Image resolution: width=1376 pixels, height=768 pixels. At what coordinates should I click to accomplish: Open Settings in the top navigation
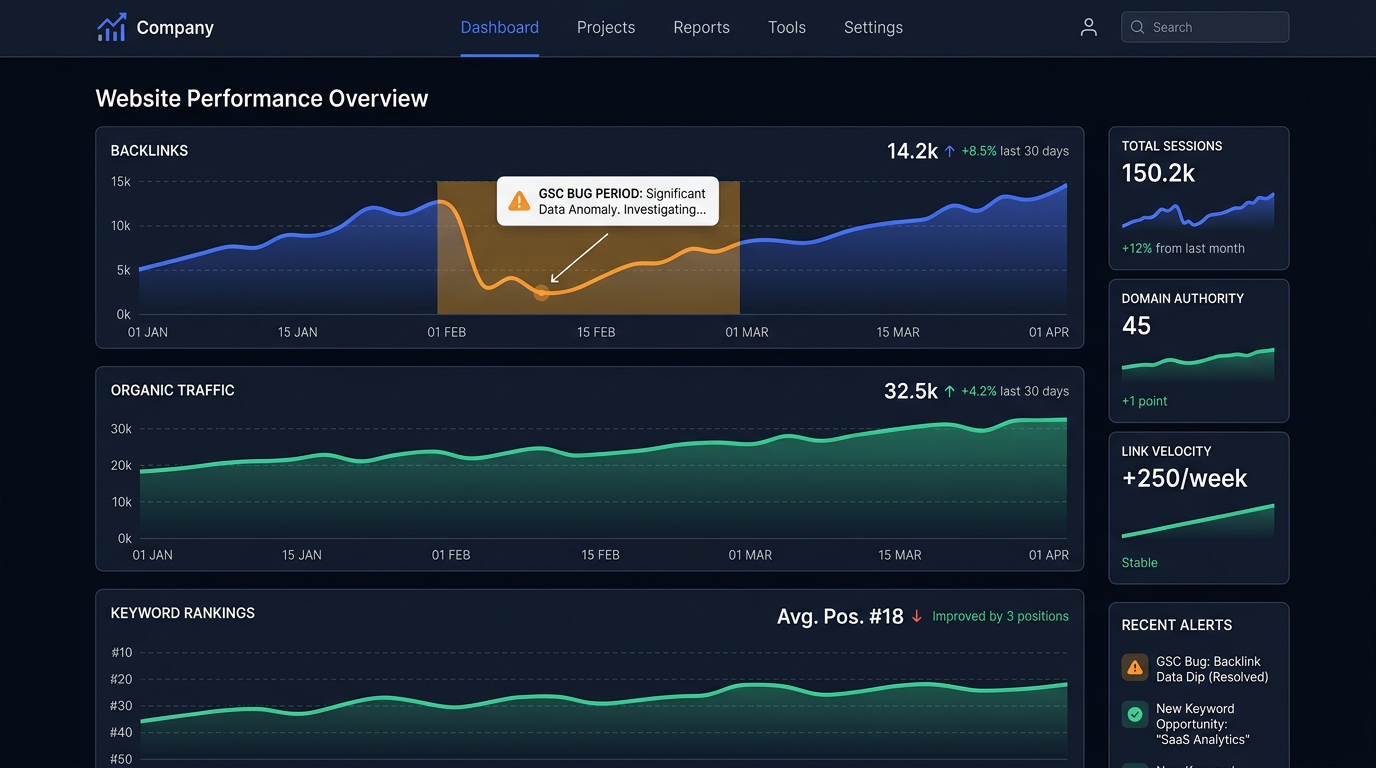click(x=873, y=27)
